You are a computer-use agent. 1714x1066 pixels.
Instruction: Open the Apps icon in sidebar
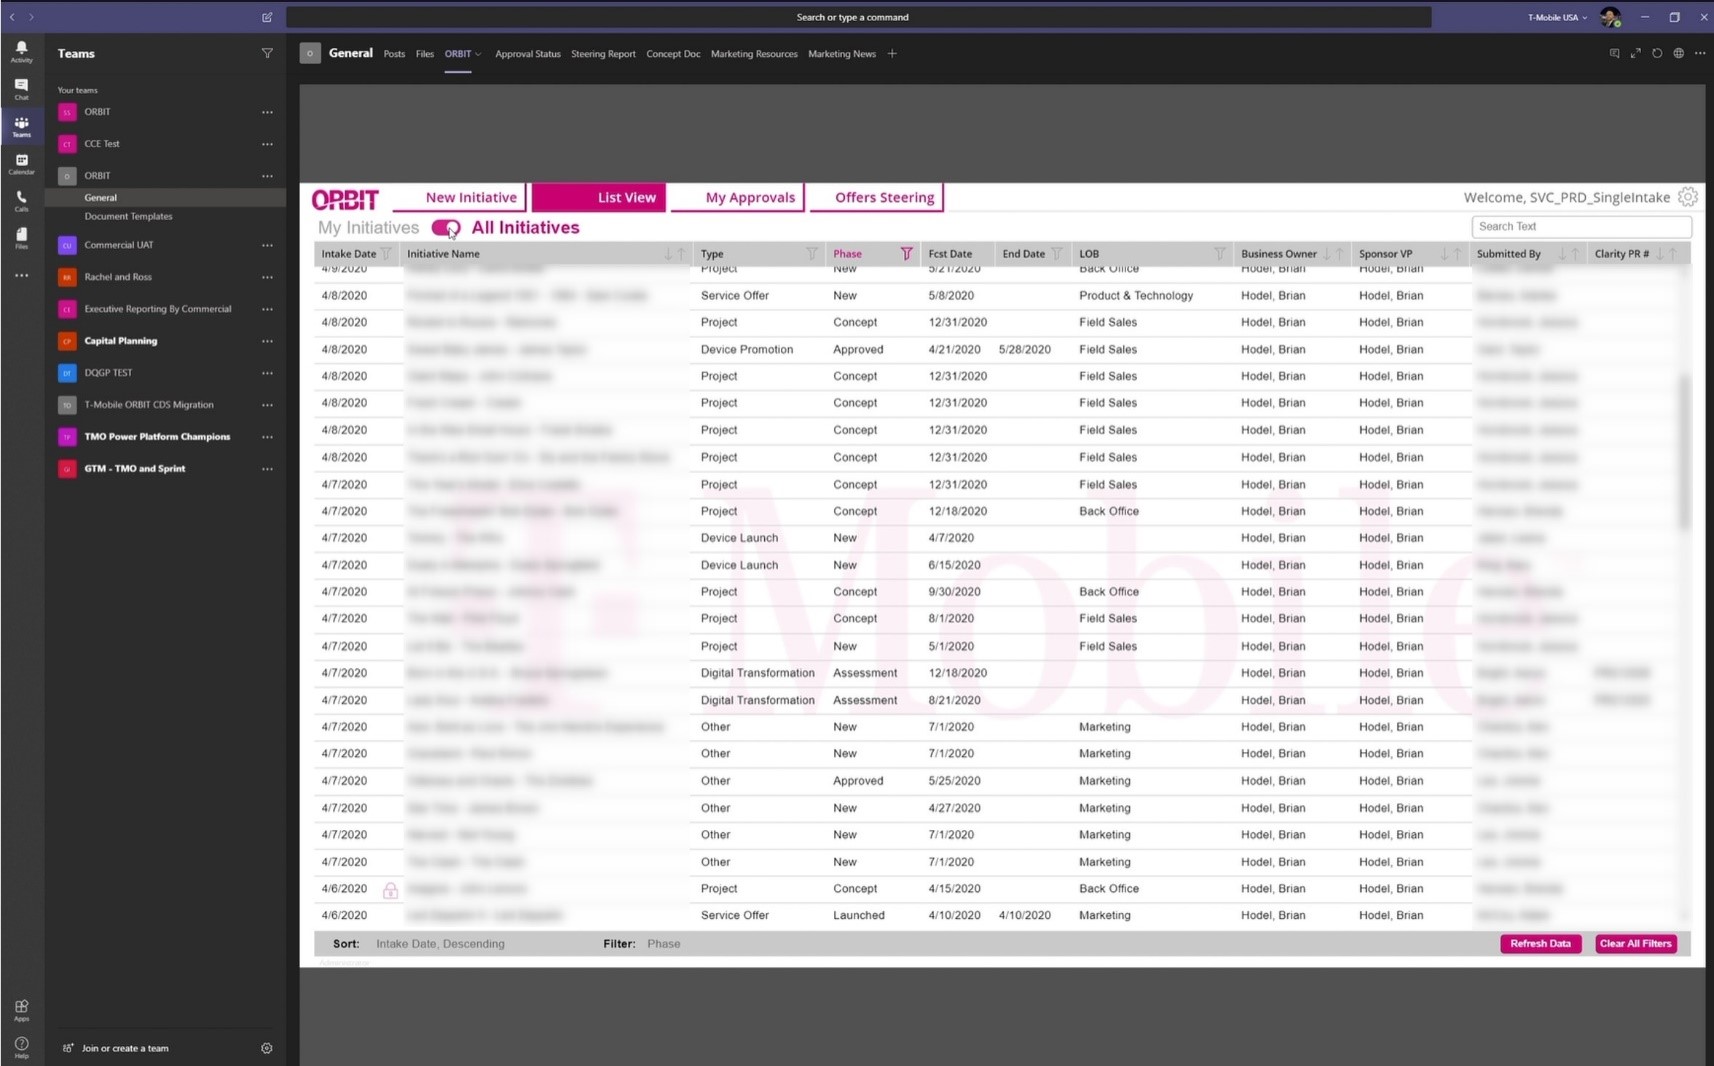point(21,1009)
